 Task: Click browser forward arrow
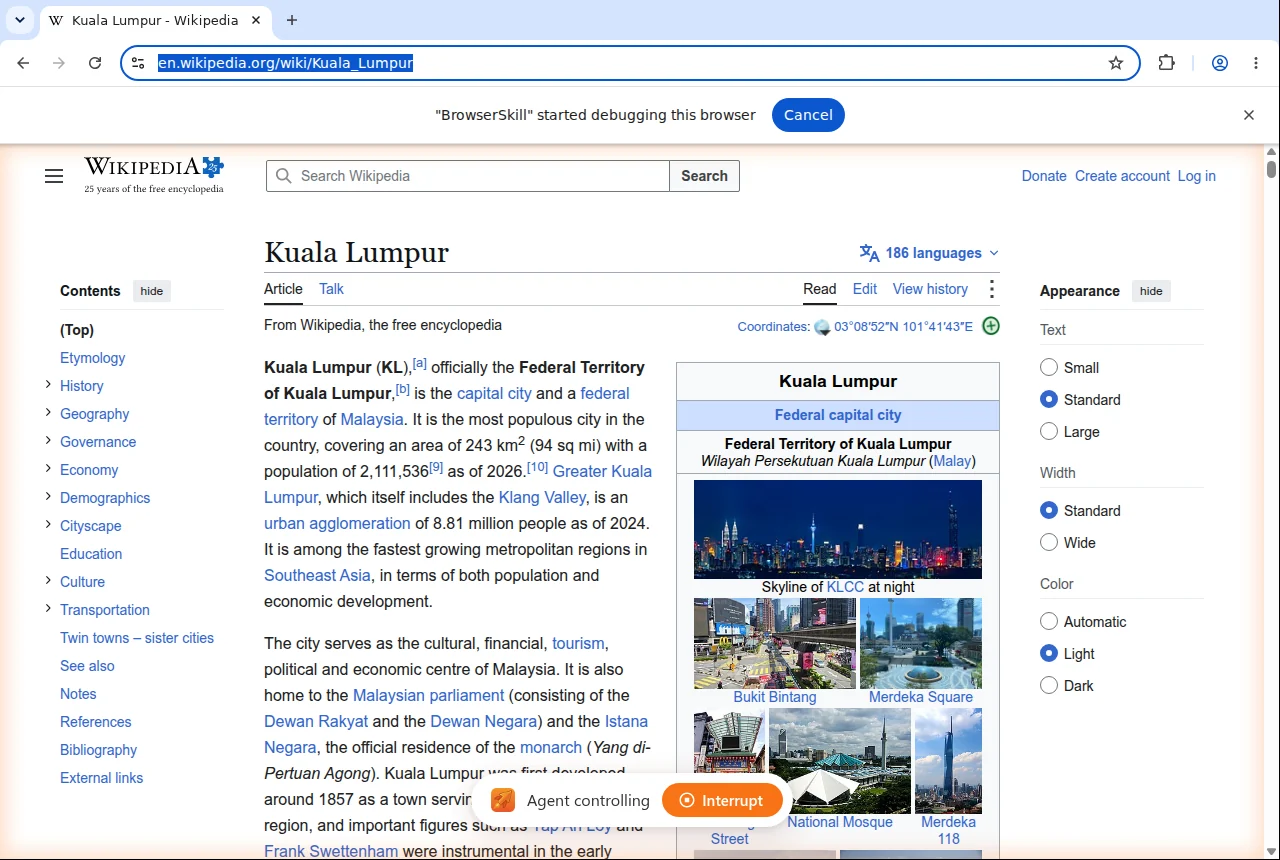pos(59,63)
